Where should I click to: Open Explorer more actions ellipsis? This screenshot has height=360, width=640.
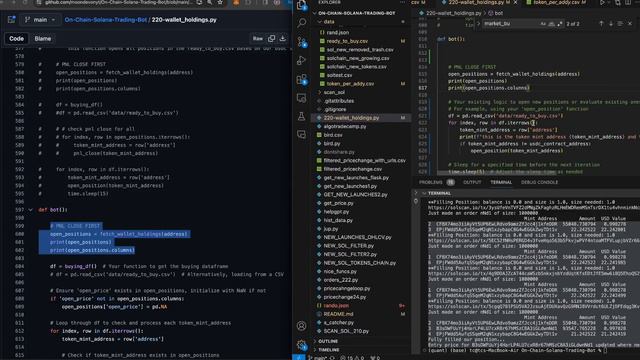pos(402,2)
